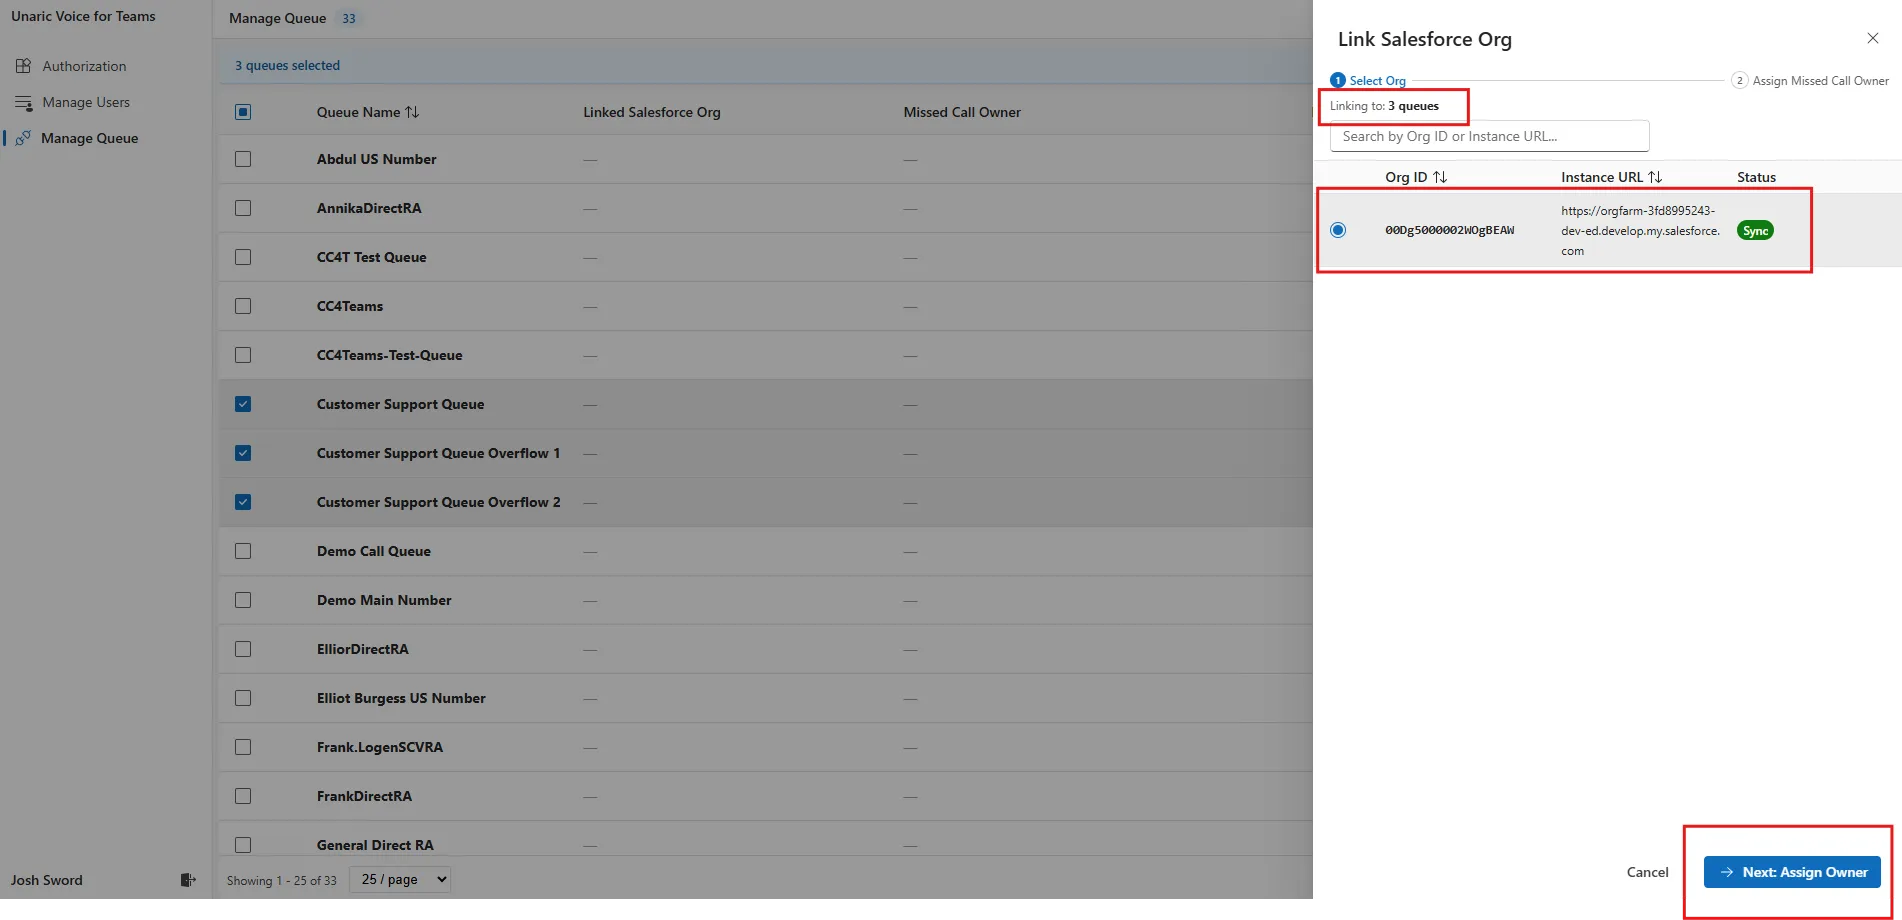Click the "Linking to: 3 queues" text
Screen dimensions: 1902x920
click(x=1384, y=106)
